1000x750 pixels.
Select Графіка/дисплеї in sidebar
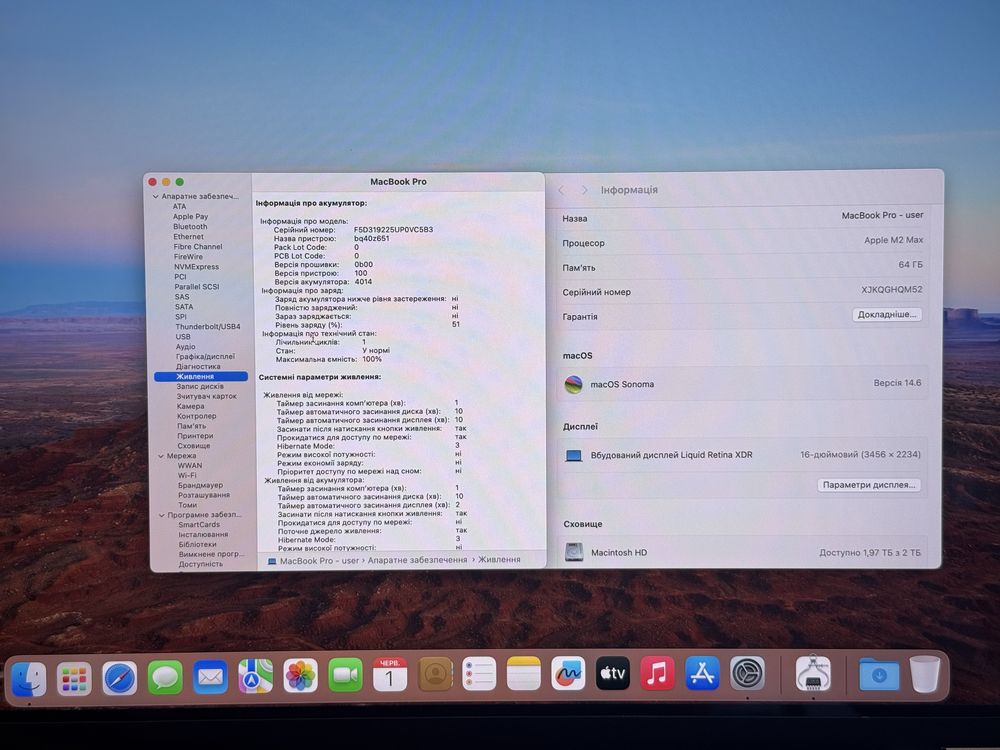[205, 357]
